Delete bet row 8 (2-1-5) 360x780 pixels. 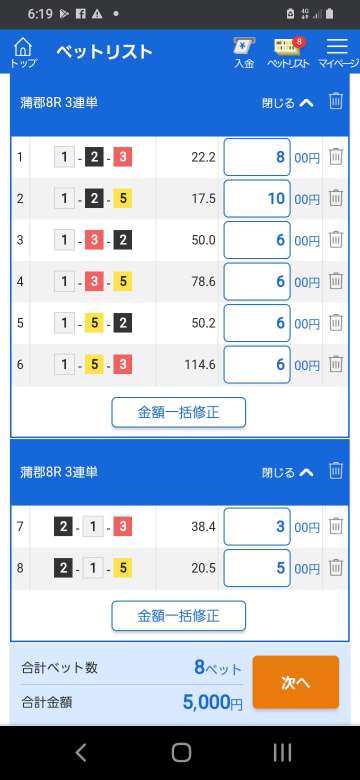click(336, 568)
